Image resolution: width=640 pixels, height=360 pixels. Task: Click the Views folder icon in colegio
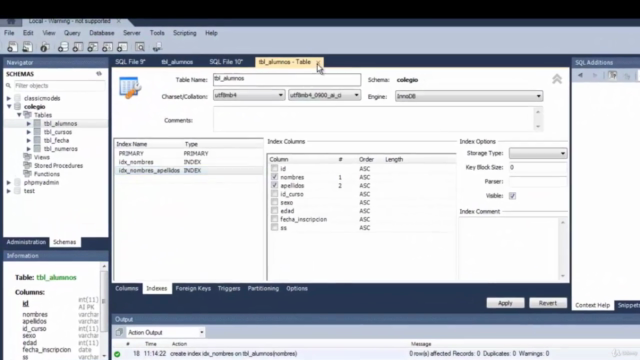[x=27, y=157]
